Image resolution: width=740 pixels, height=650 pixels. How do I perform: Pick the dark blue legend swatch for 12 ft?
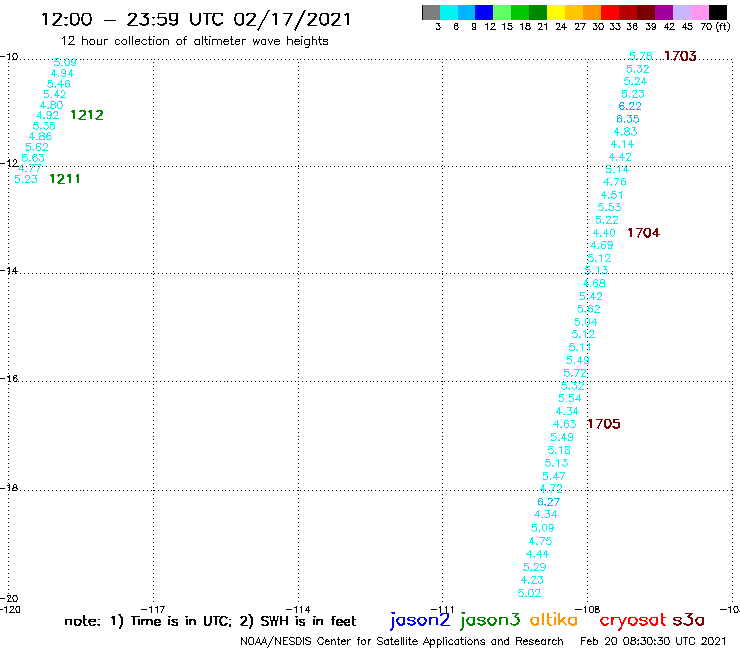pyautogui.click(x=484, y=12)
